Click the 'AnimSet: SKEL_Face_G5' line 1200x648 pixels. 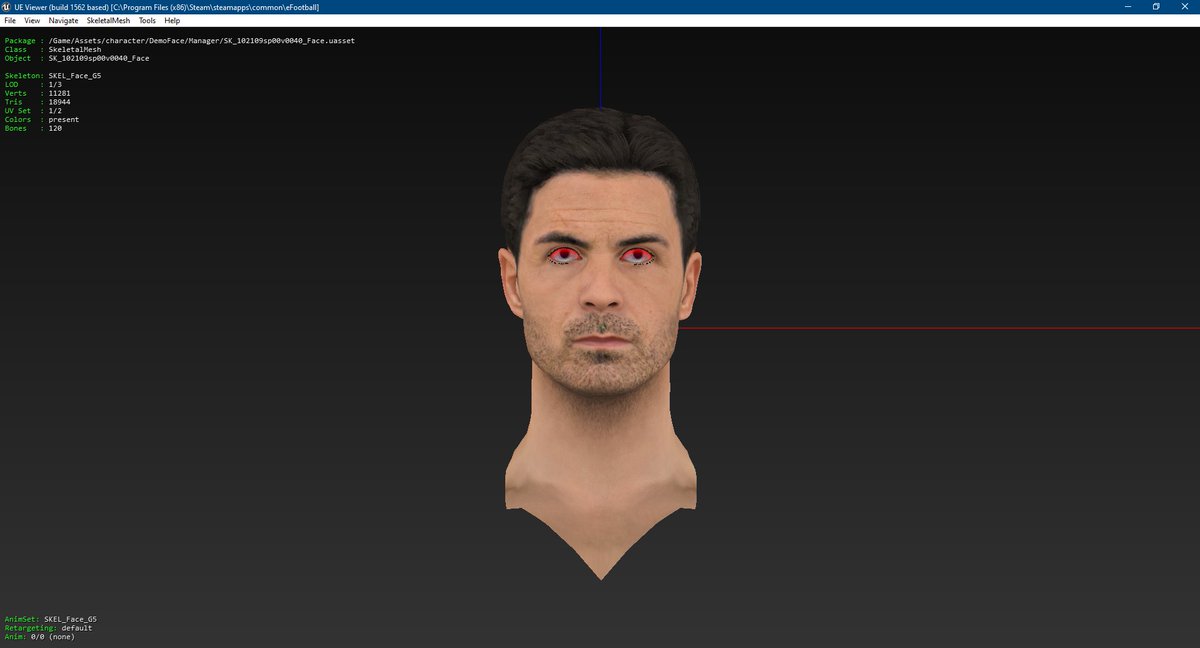51,619
